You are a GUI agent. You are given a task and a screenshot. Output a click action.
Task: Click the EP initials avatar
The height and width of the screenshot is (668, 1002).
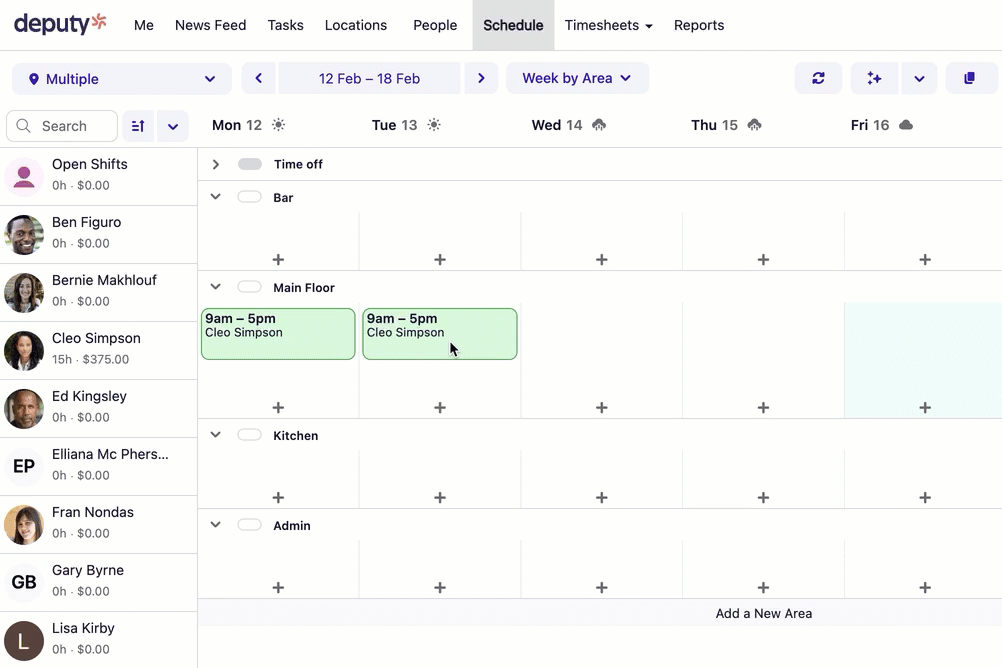[24, 467]
